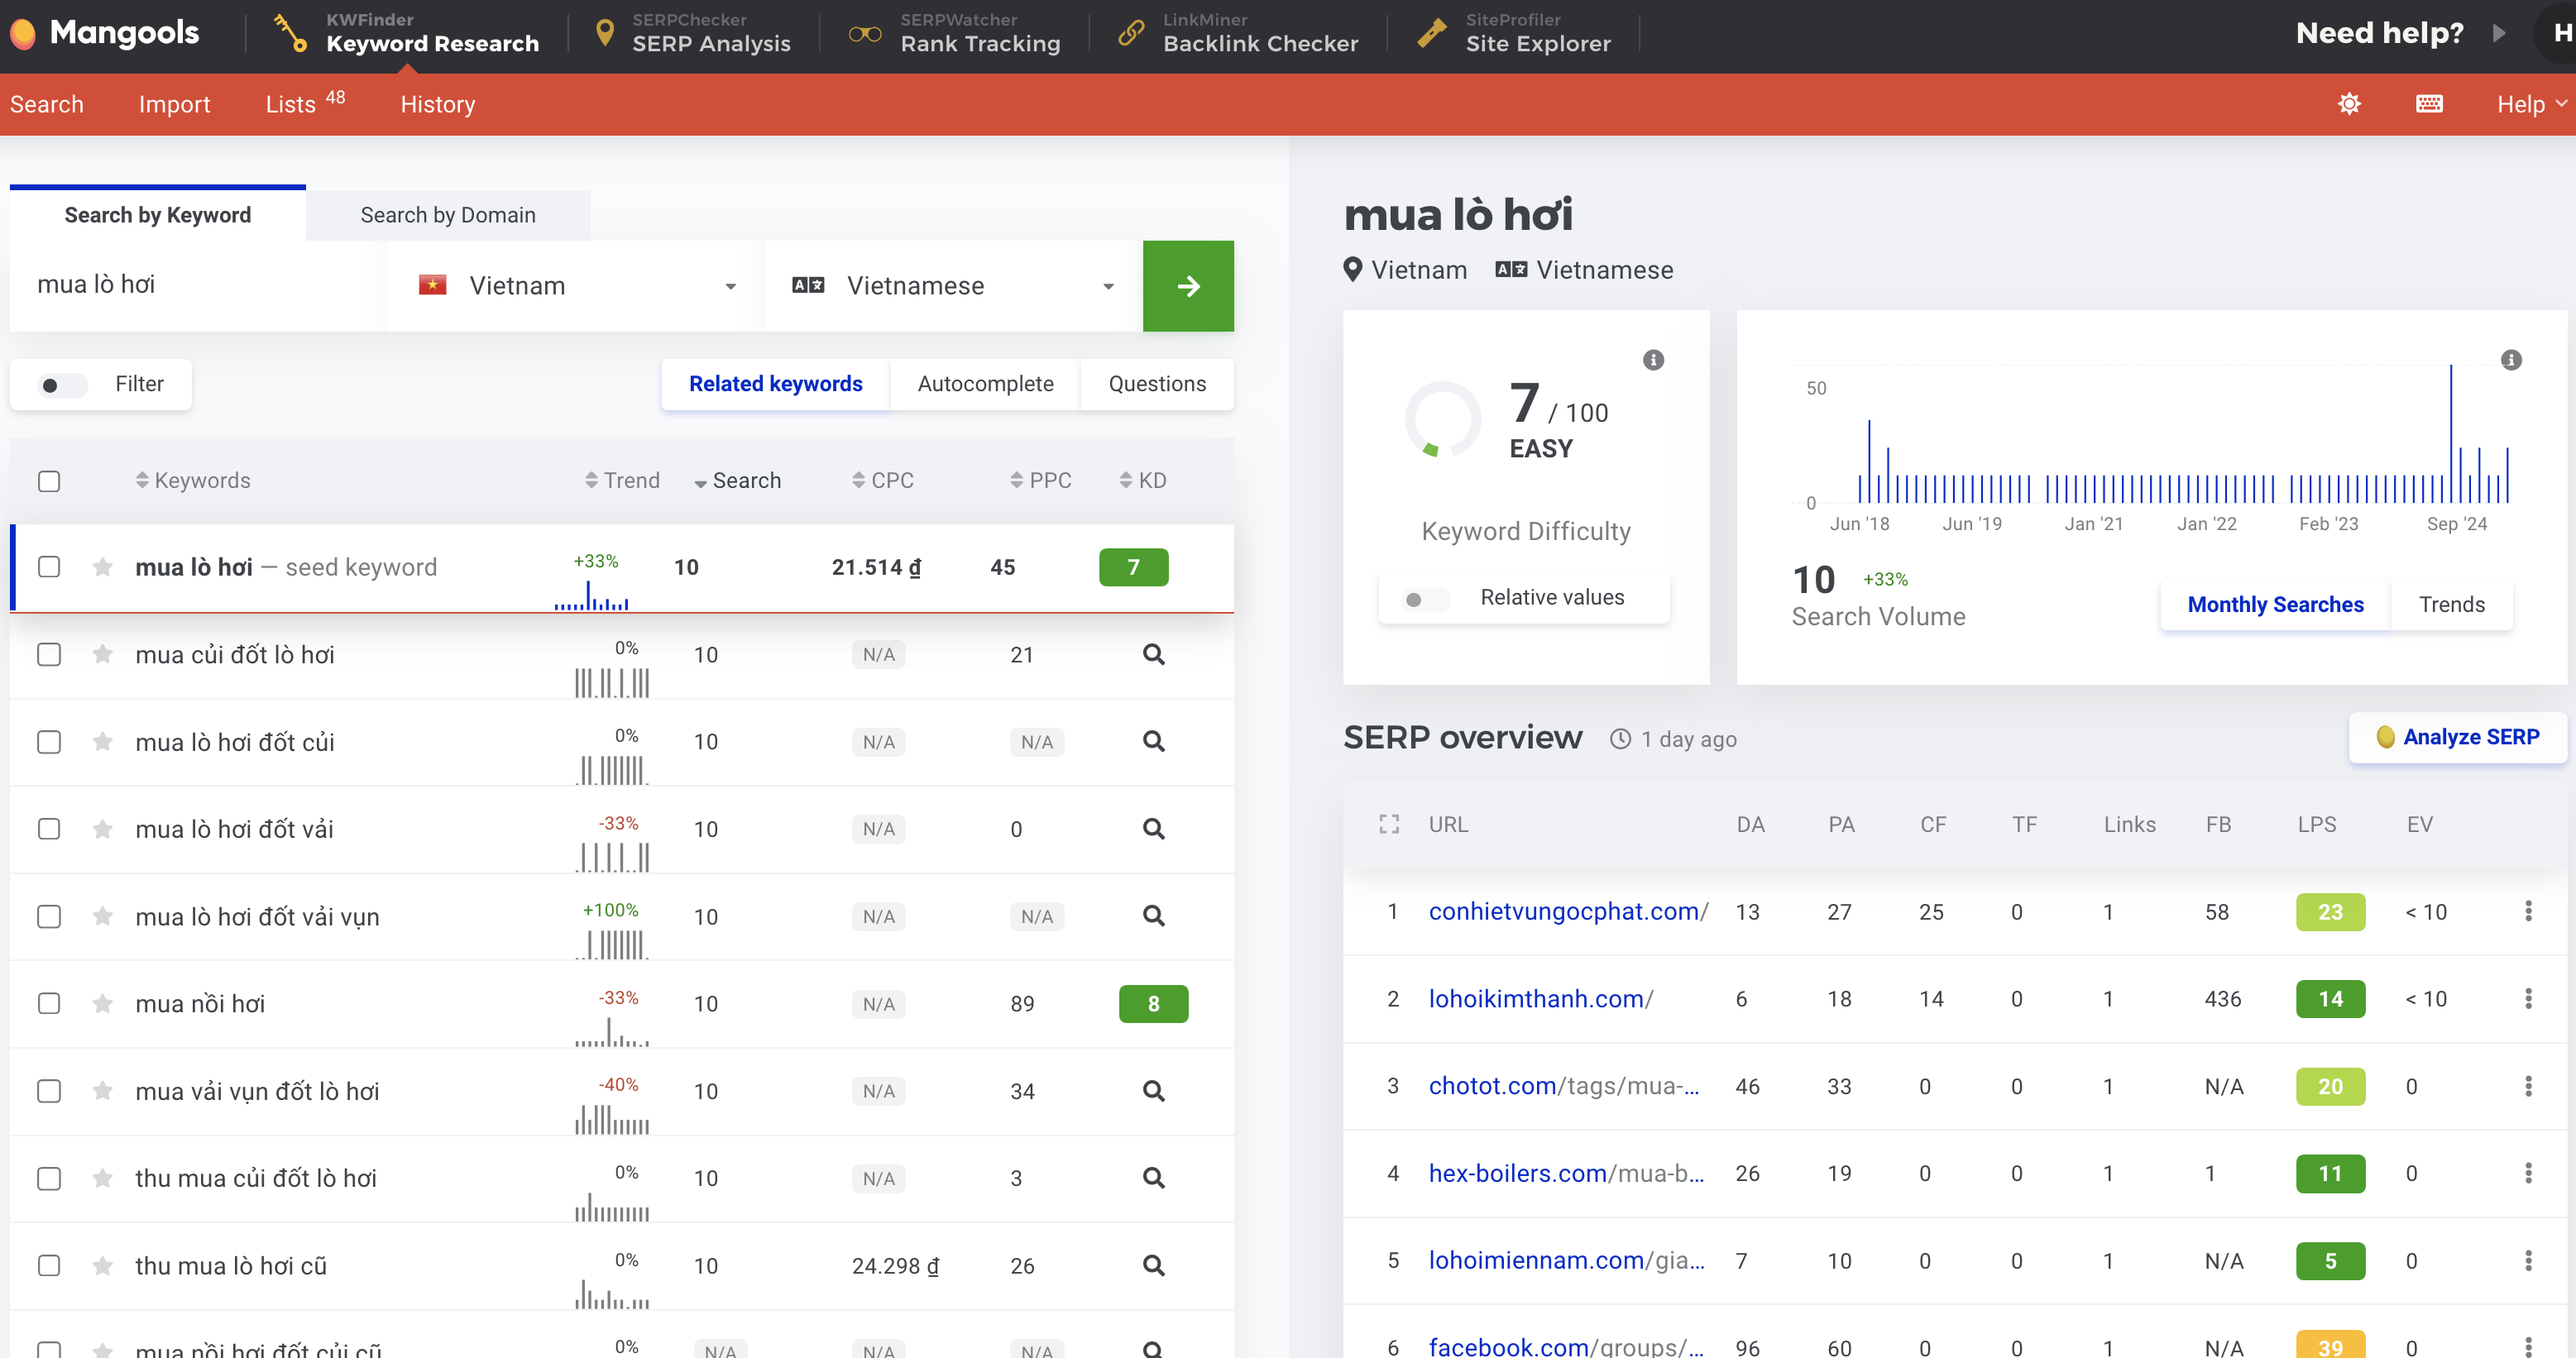Check the 'thu mua củi đốt lò hơi' box
The height and width of the screenshot is (1358, 2576).
click(x=49, y=1178)
